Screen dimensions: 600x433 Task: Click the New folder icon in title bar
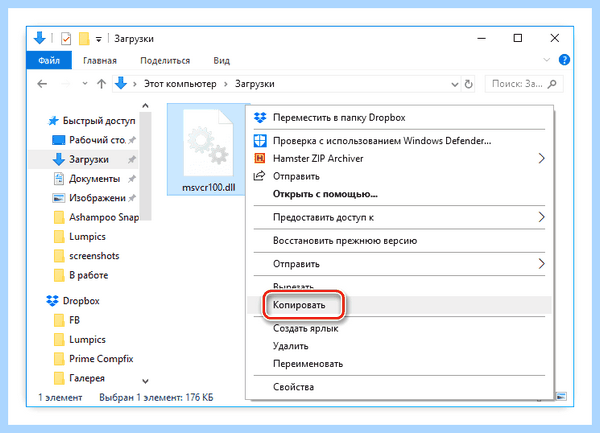84,39
